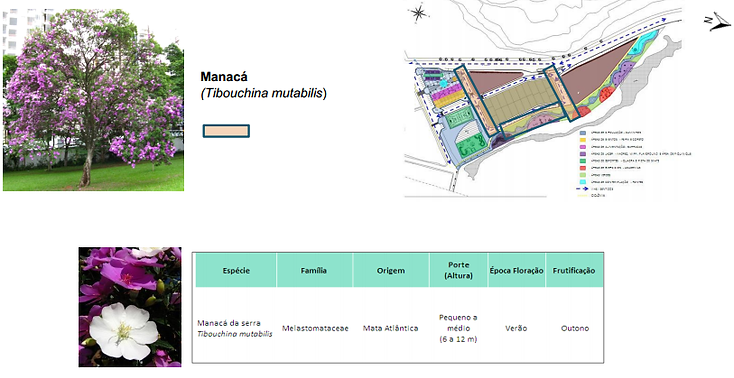Click the 'Verão' cell

[x=516, y=328]
